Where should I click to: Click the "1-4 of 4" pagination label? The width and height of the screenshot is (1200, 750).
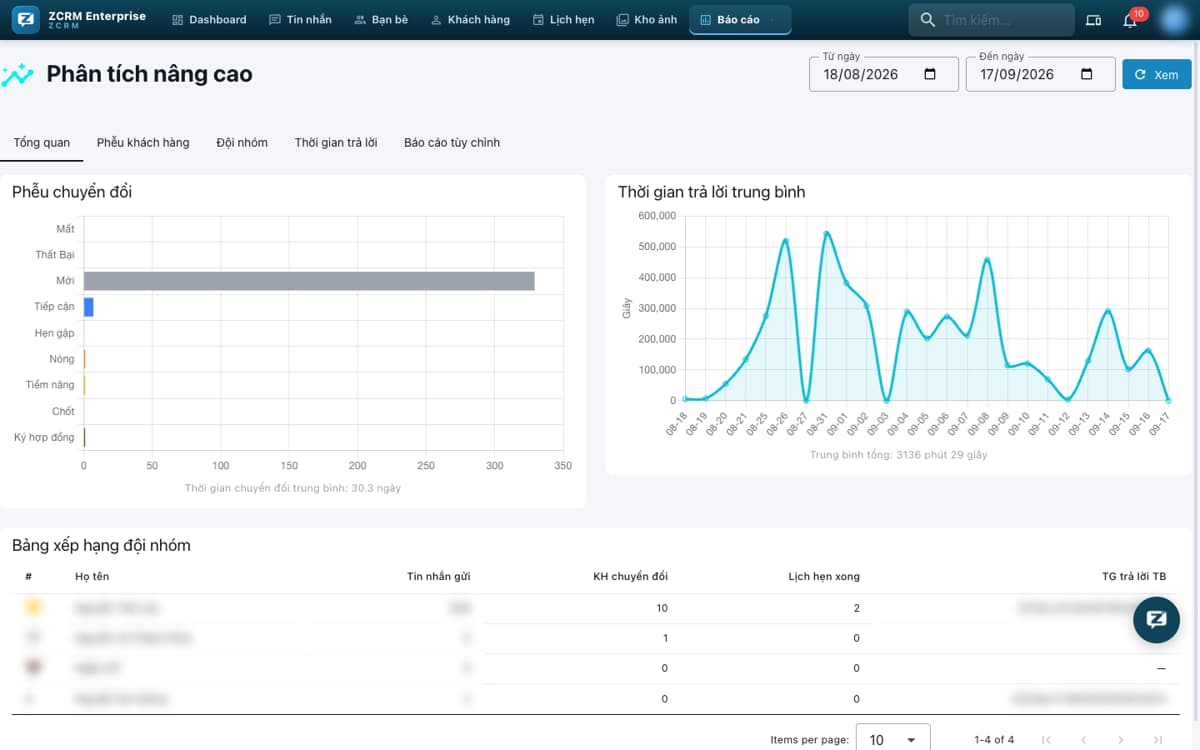tap(994, 740)
